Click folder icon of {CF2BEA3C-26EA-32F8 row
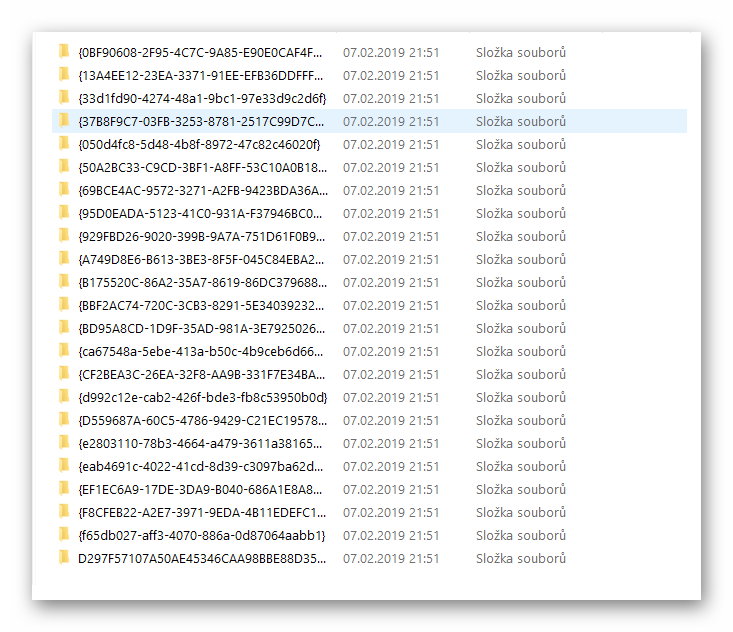Screen dimensions: 733x632 tap(64, 373)
